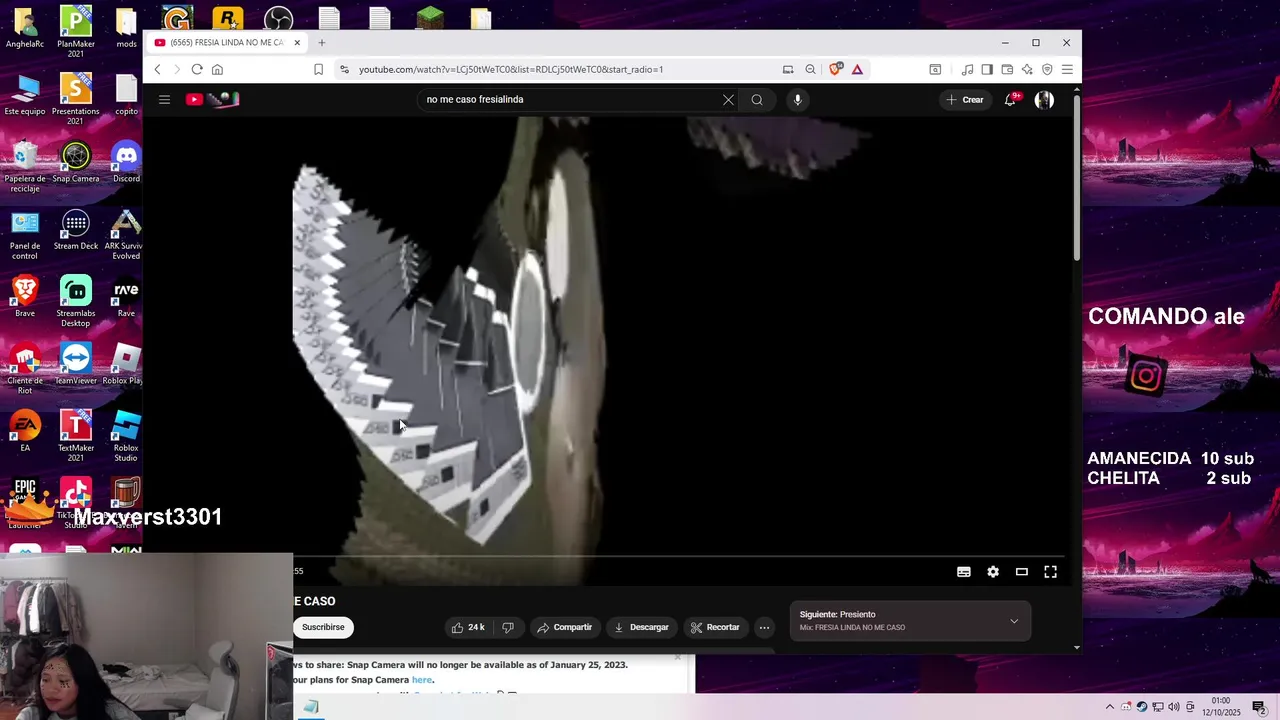
Task: Click the Snap Camera 'here' link
Action: 422,680
